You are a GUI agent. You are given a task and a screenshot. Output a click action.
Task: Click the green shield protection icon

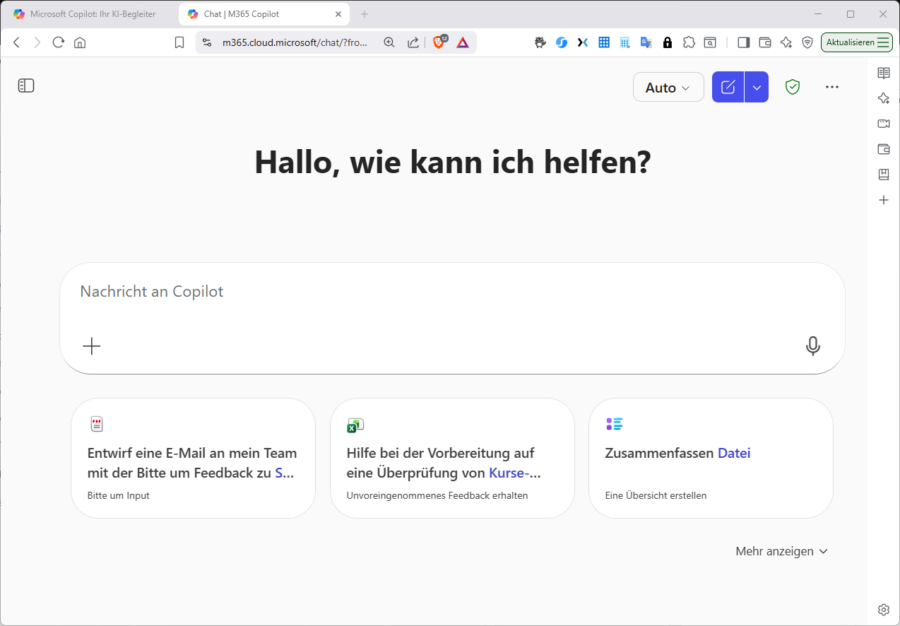(792, 87)
